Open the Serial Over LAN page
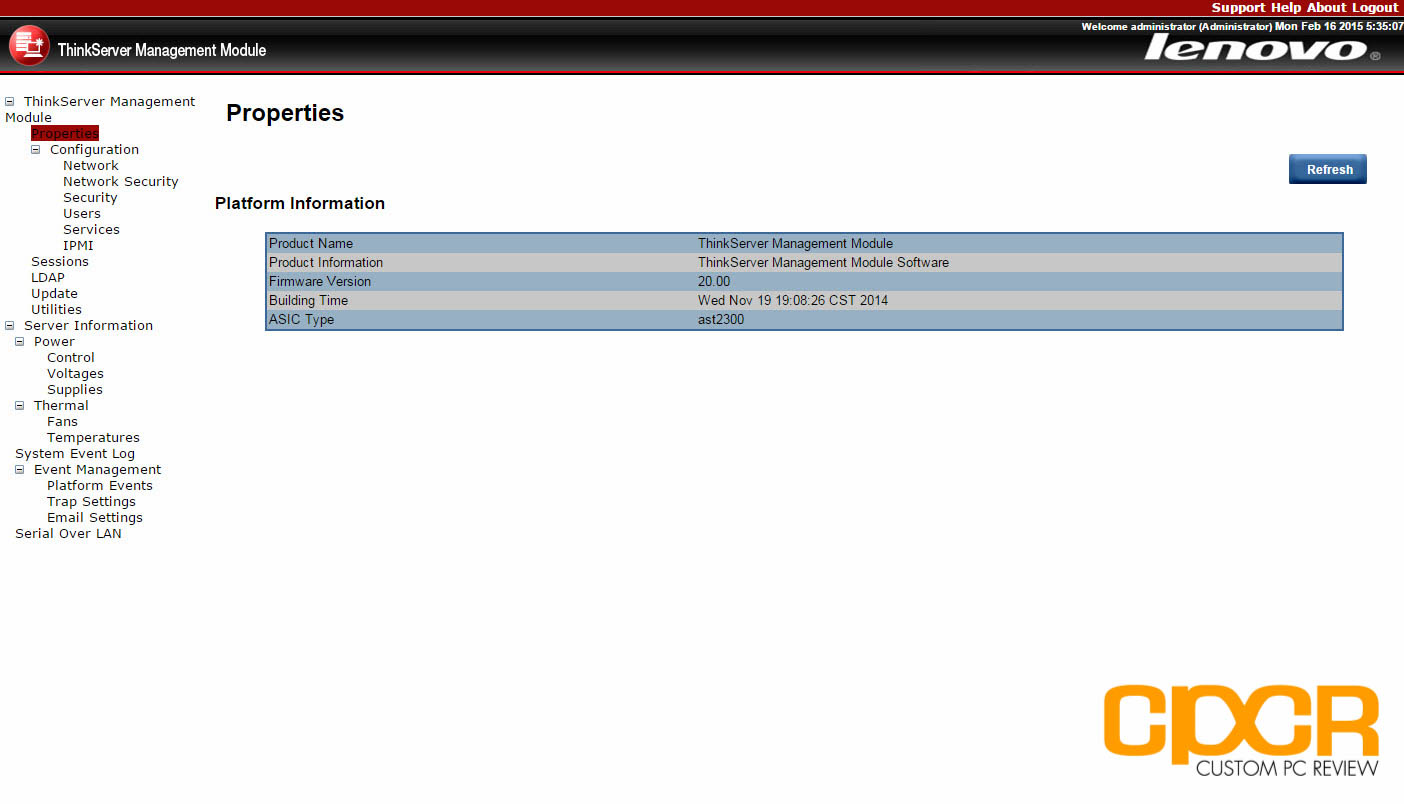The width and height of the screenshot is (1404, 804). (x=68, y=534)
